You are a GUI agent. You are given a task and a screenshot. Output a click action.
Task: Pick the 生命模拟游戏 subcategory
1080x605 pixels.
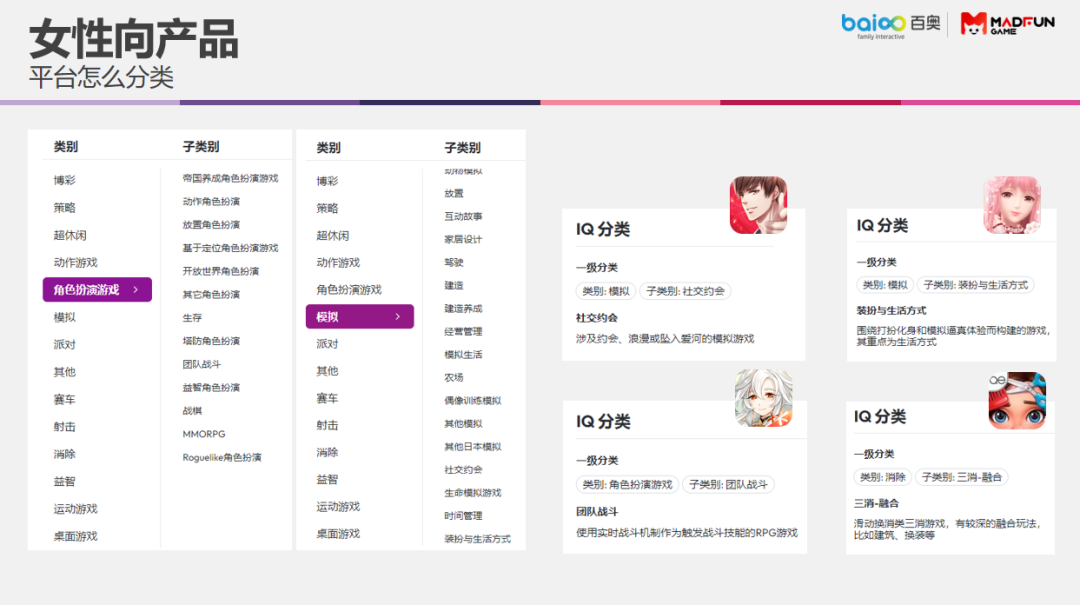(472, 493)
